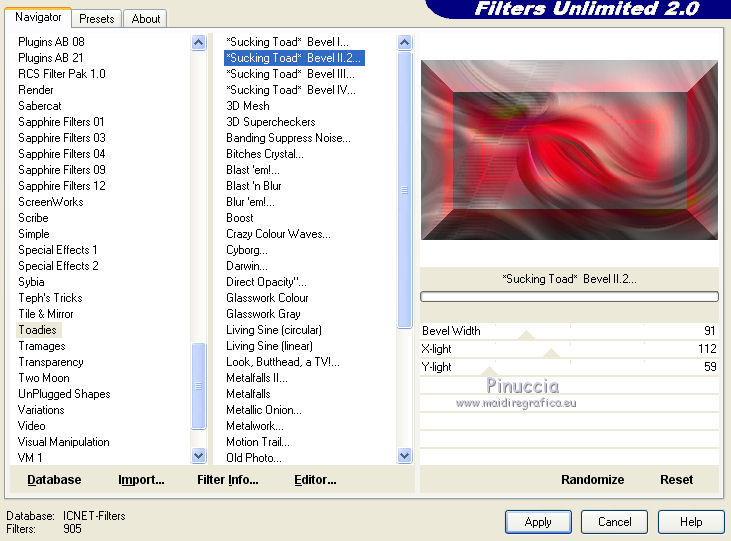Image resolution: width=731 pixels, height=541 pixels.
Task: Randomize the filter settings
Action: point(593,479)
